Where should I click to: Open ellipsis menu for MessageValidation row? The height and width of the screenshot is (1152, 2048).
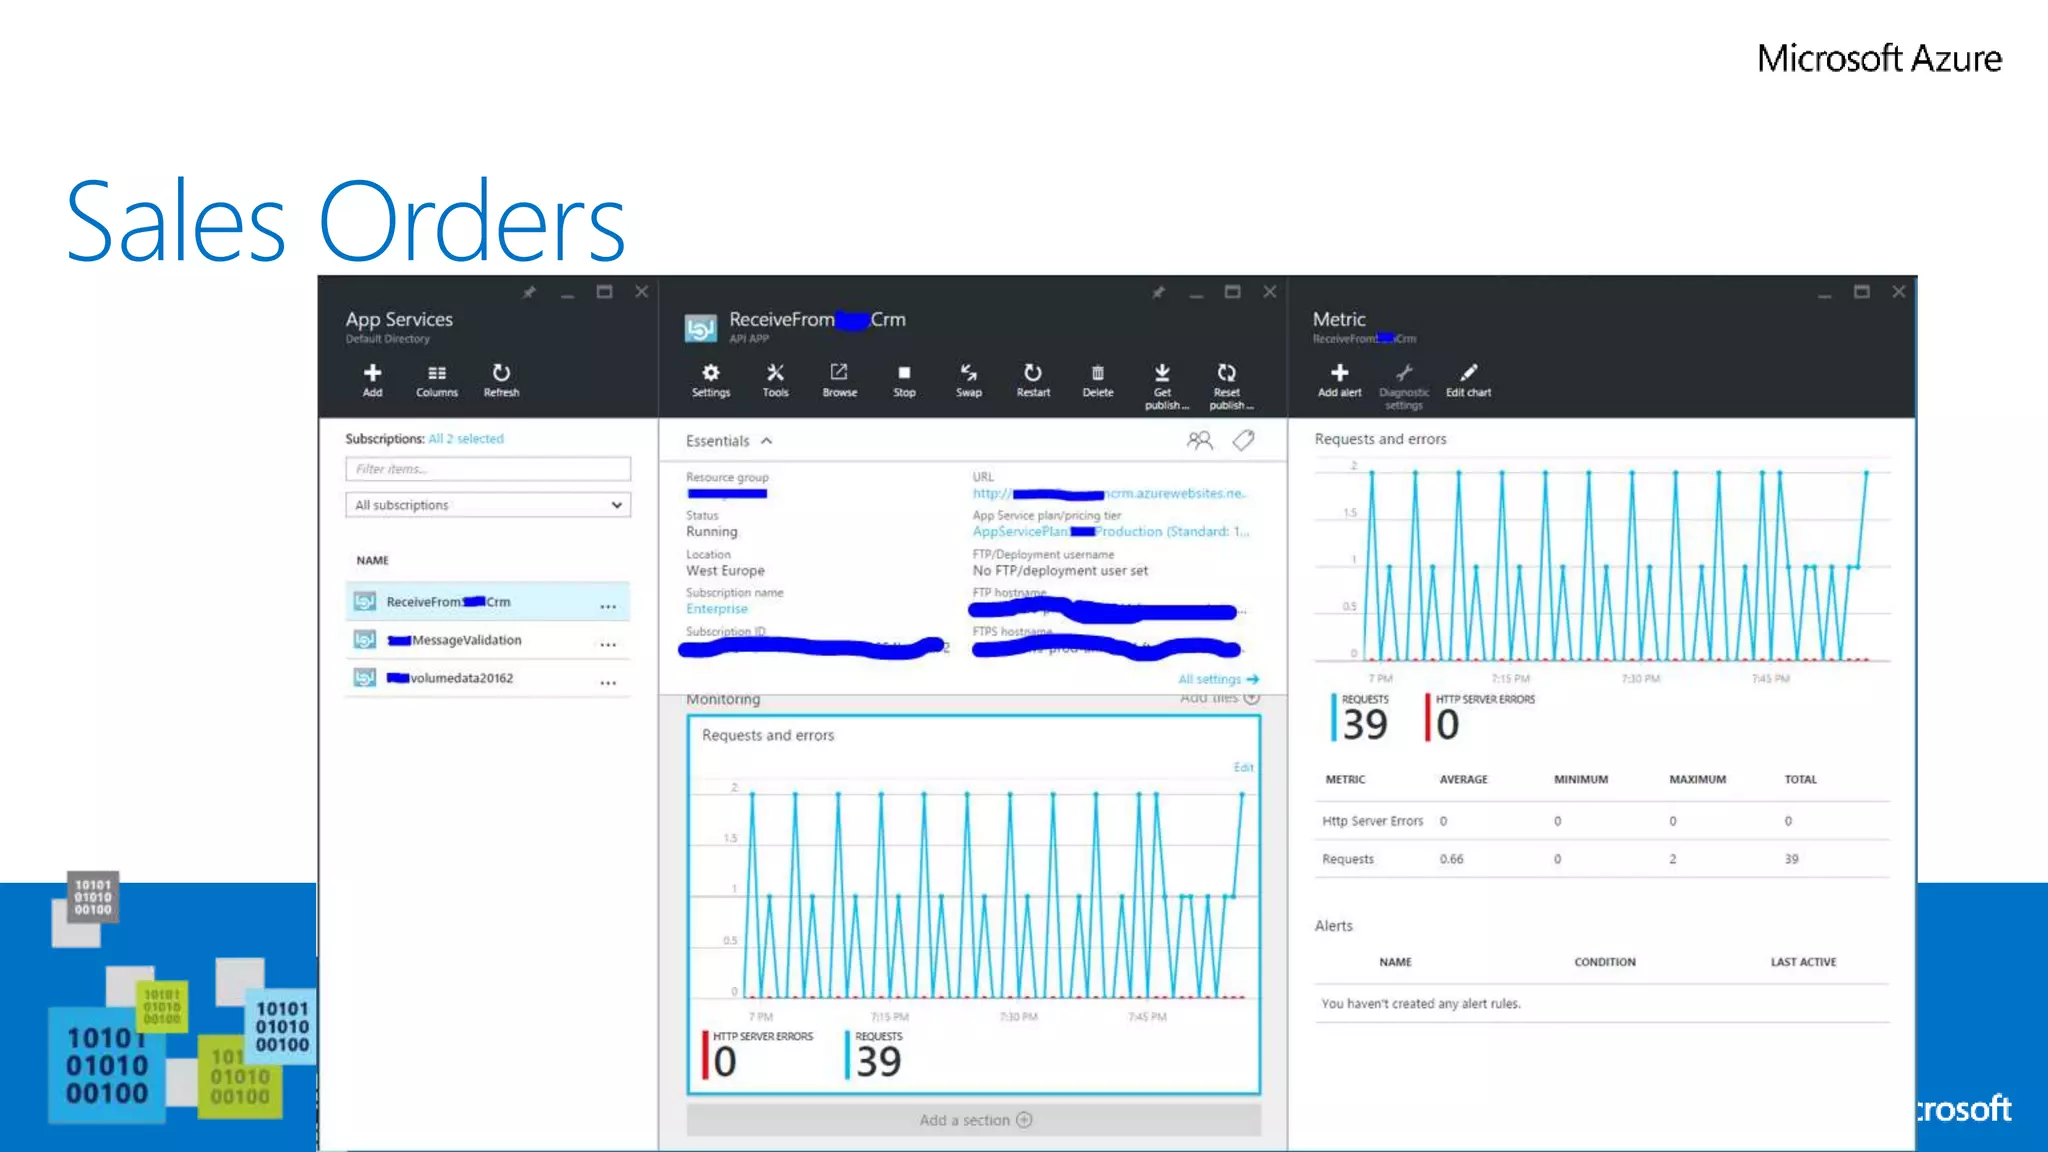click(x=608, y=644)
